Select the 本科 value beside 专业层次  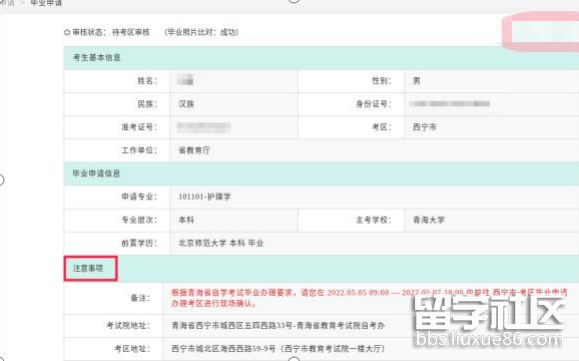pyautogui.click(x=186, y=220)
